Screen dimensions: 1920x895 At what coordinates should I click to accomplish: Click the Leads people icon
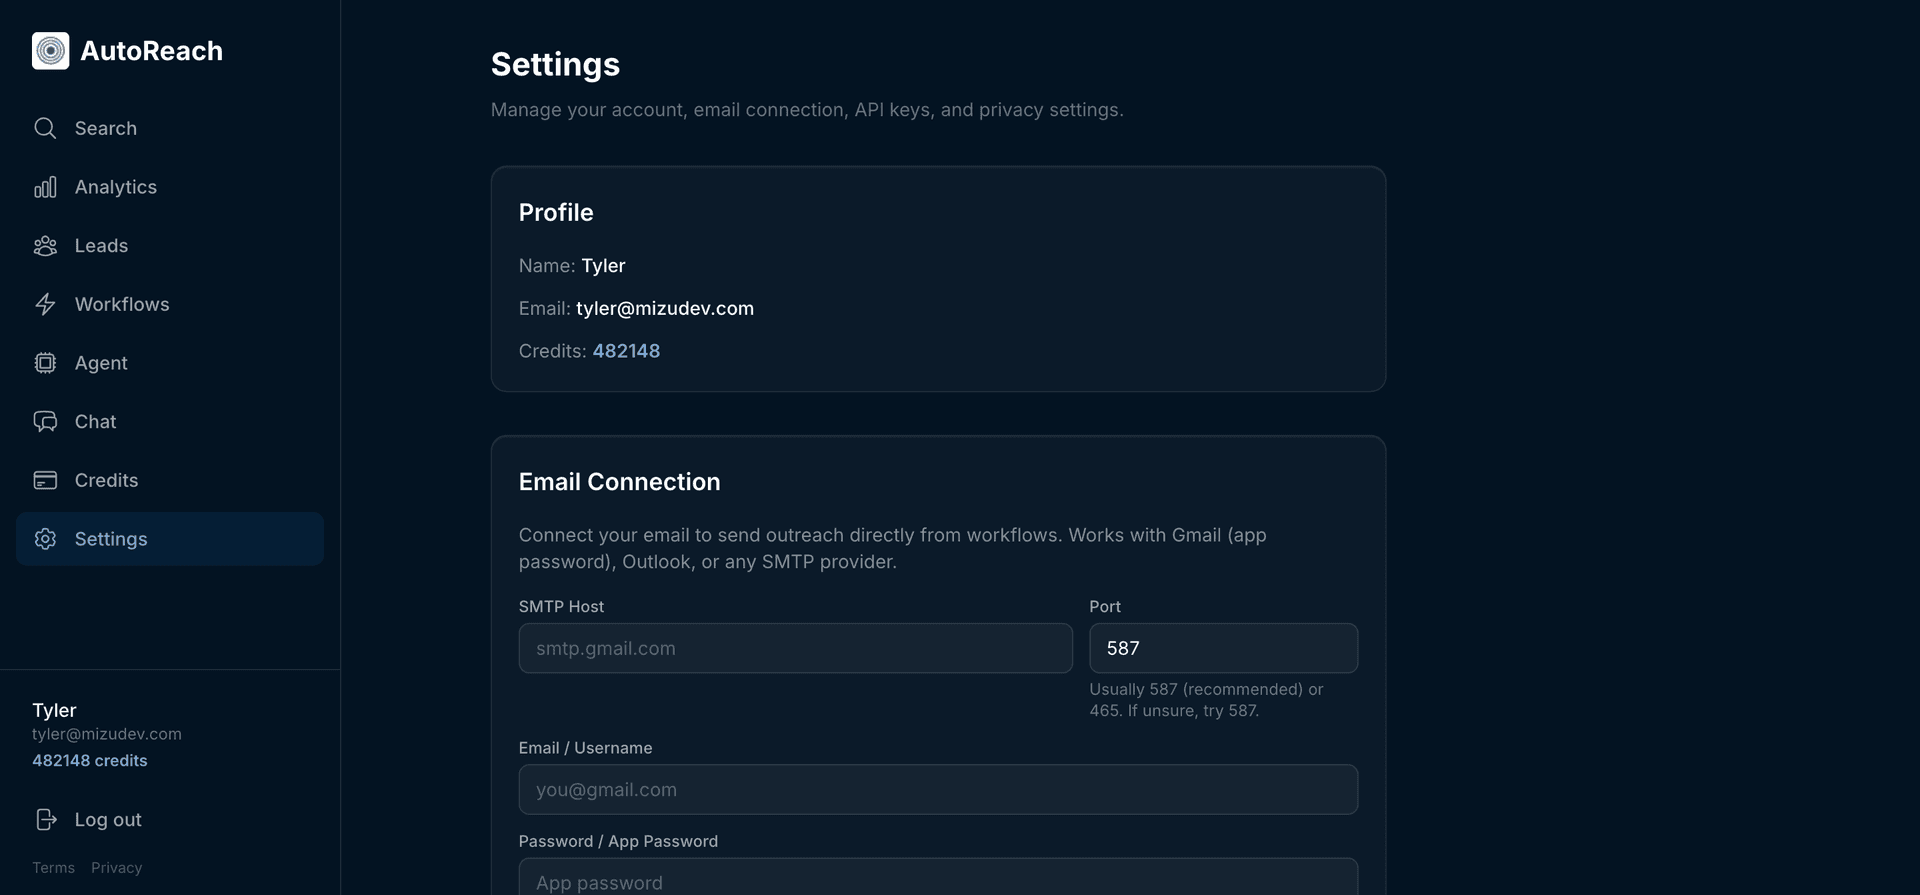coord(45,245)
